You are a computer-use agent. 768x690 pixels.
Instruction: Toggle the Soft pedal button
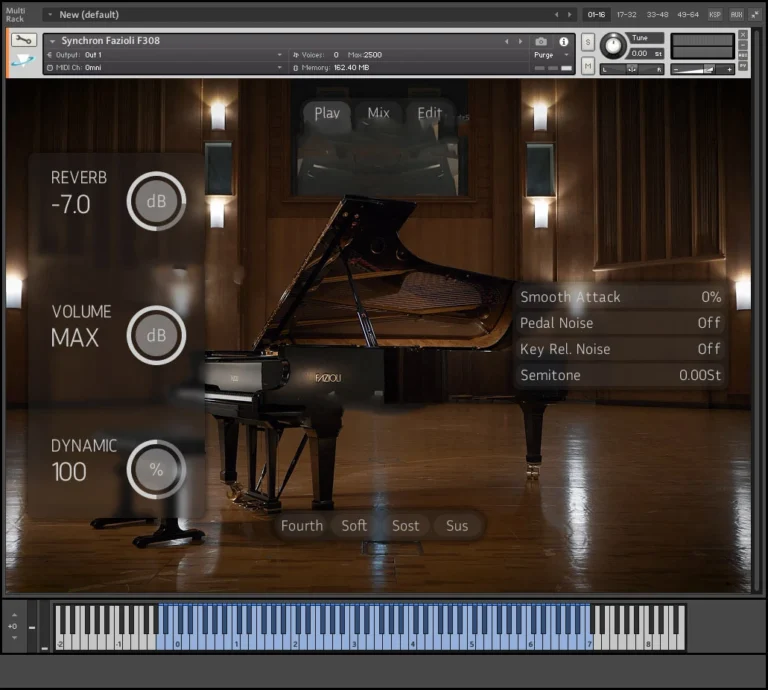354,526
